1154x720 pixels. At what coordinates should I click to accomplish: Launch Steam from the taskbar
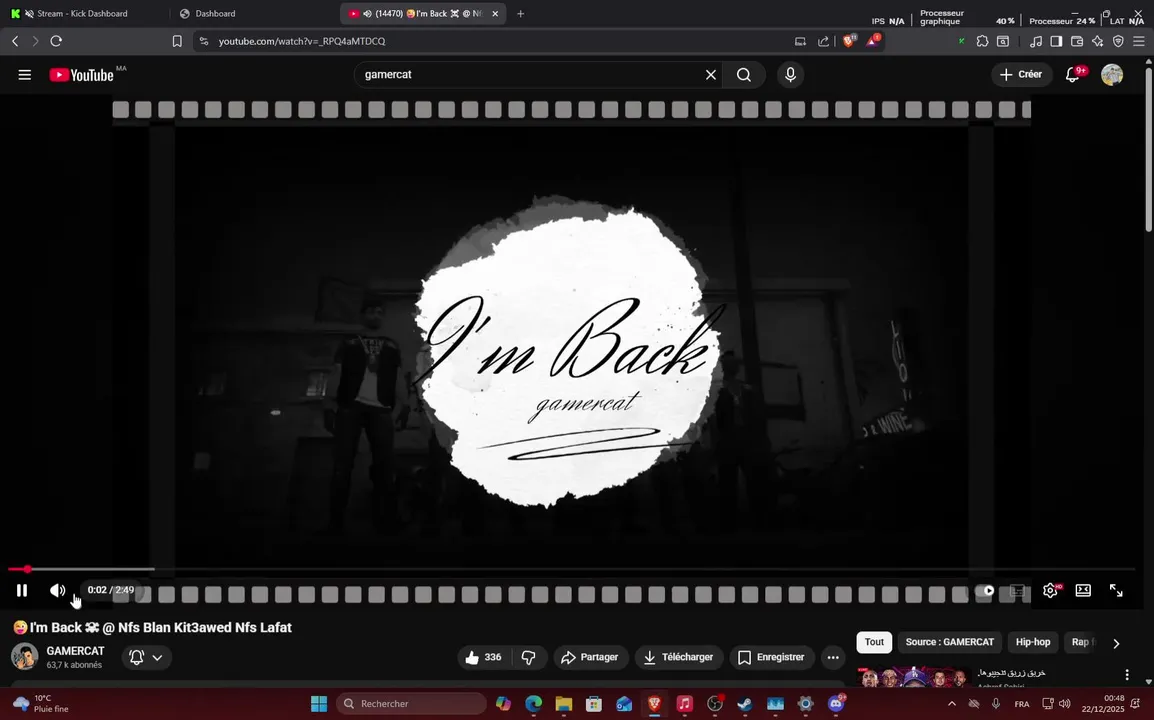[745, 704]
